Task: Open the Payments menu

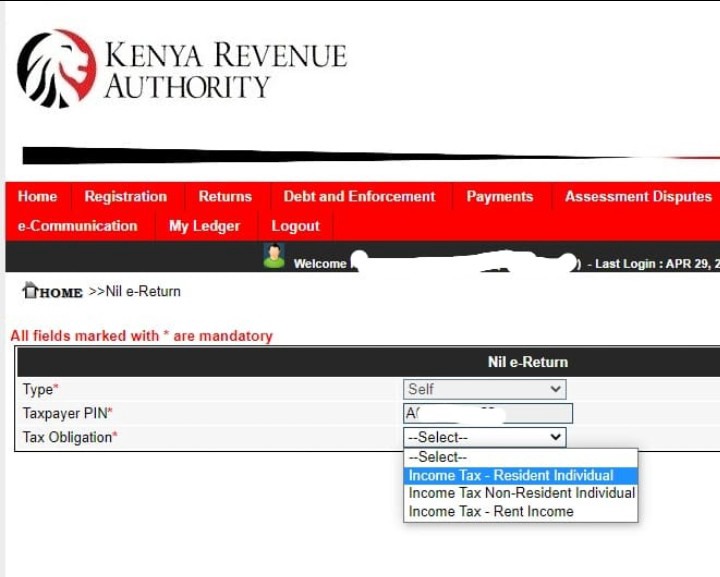Action: click(x=500, y=196)
